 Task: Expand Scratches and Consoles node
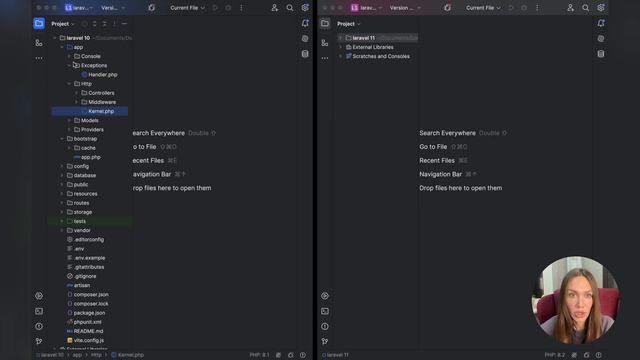tap(340, 56)
